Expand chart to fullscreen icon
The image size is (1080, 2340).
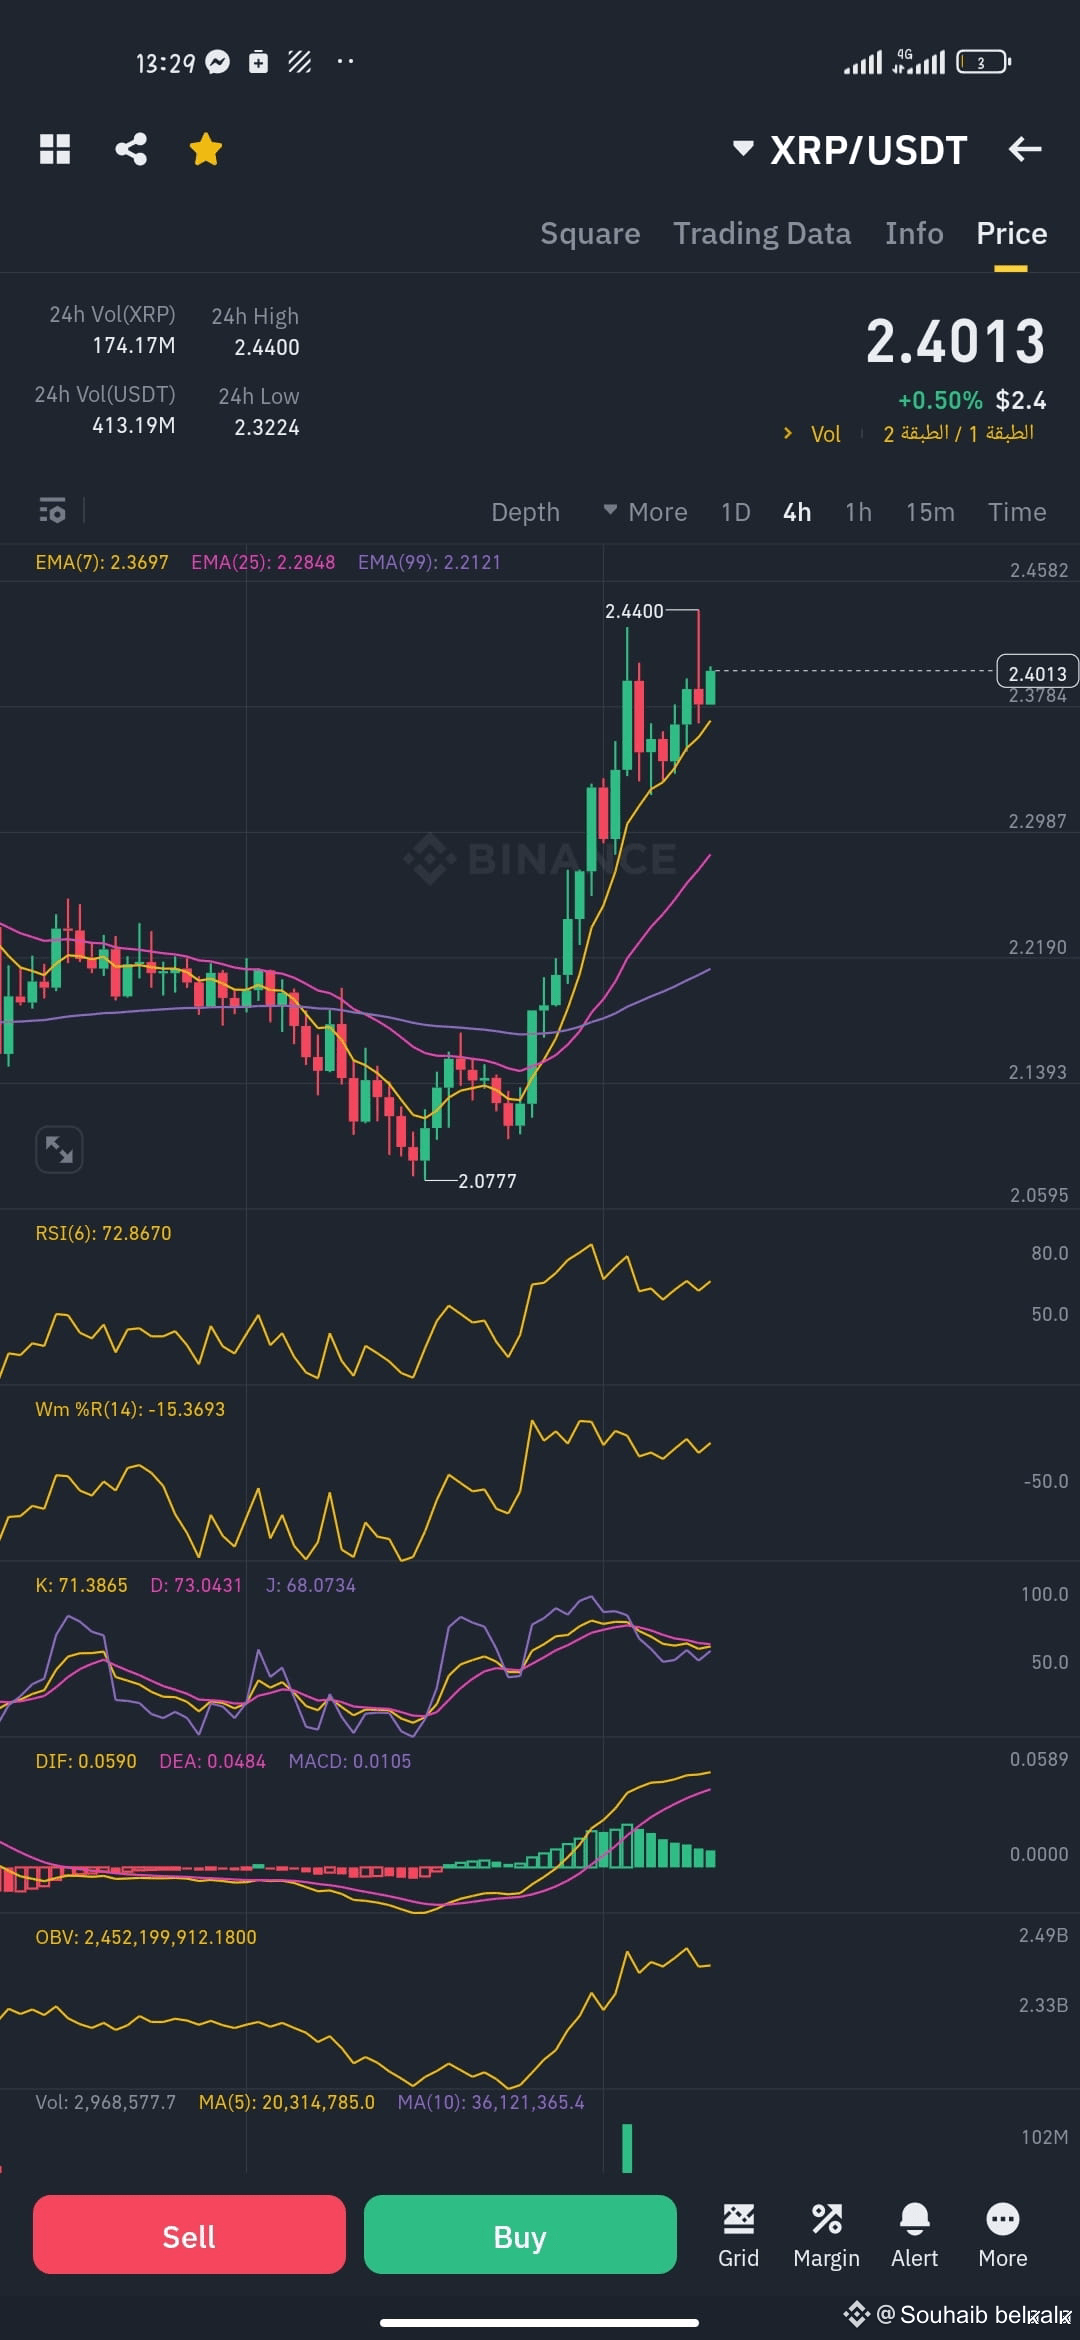[x=59, y=1150]
